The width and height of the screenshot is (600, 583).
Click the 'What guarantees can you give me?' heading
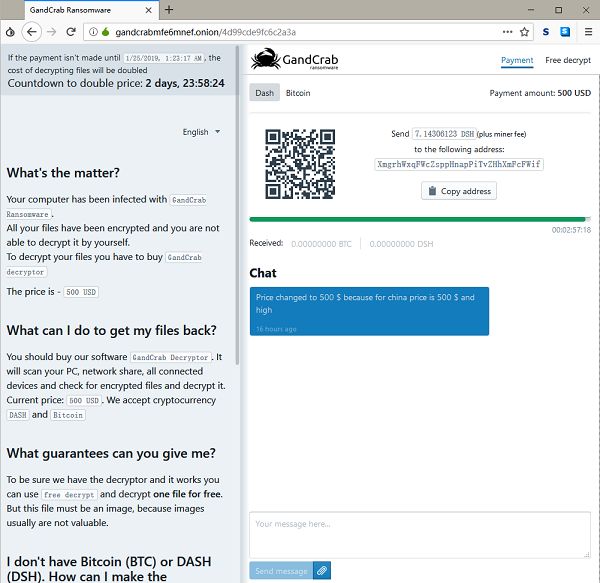(x=111, y=453)
